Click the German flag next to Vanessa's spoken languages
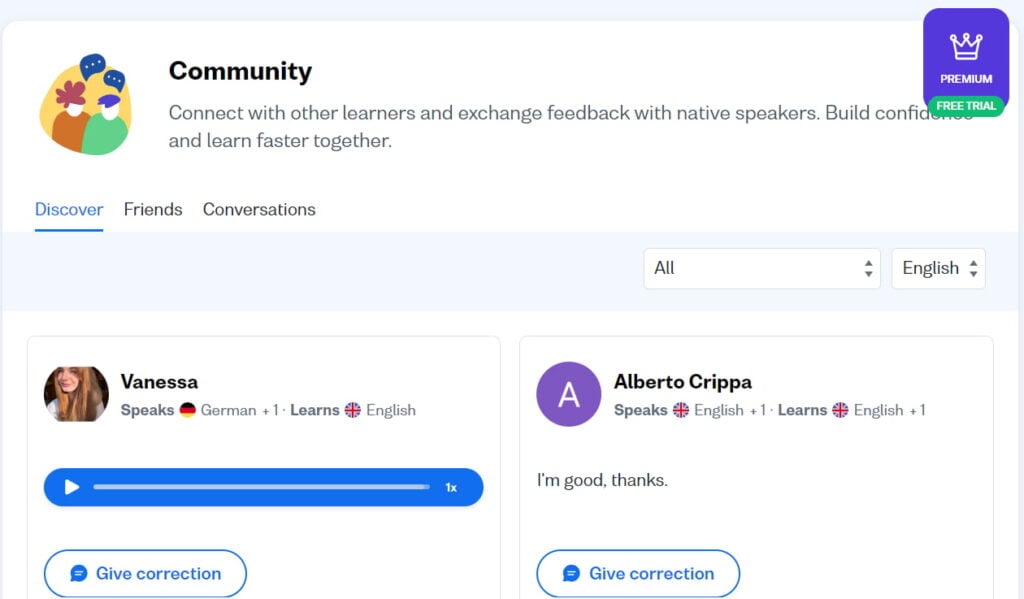The width and height of the screenshot is (1024, 599). 189,410
